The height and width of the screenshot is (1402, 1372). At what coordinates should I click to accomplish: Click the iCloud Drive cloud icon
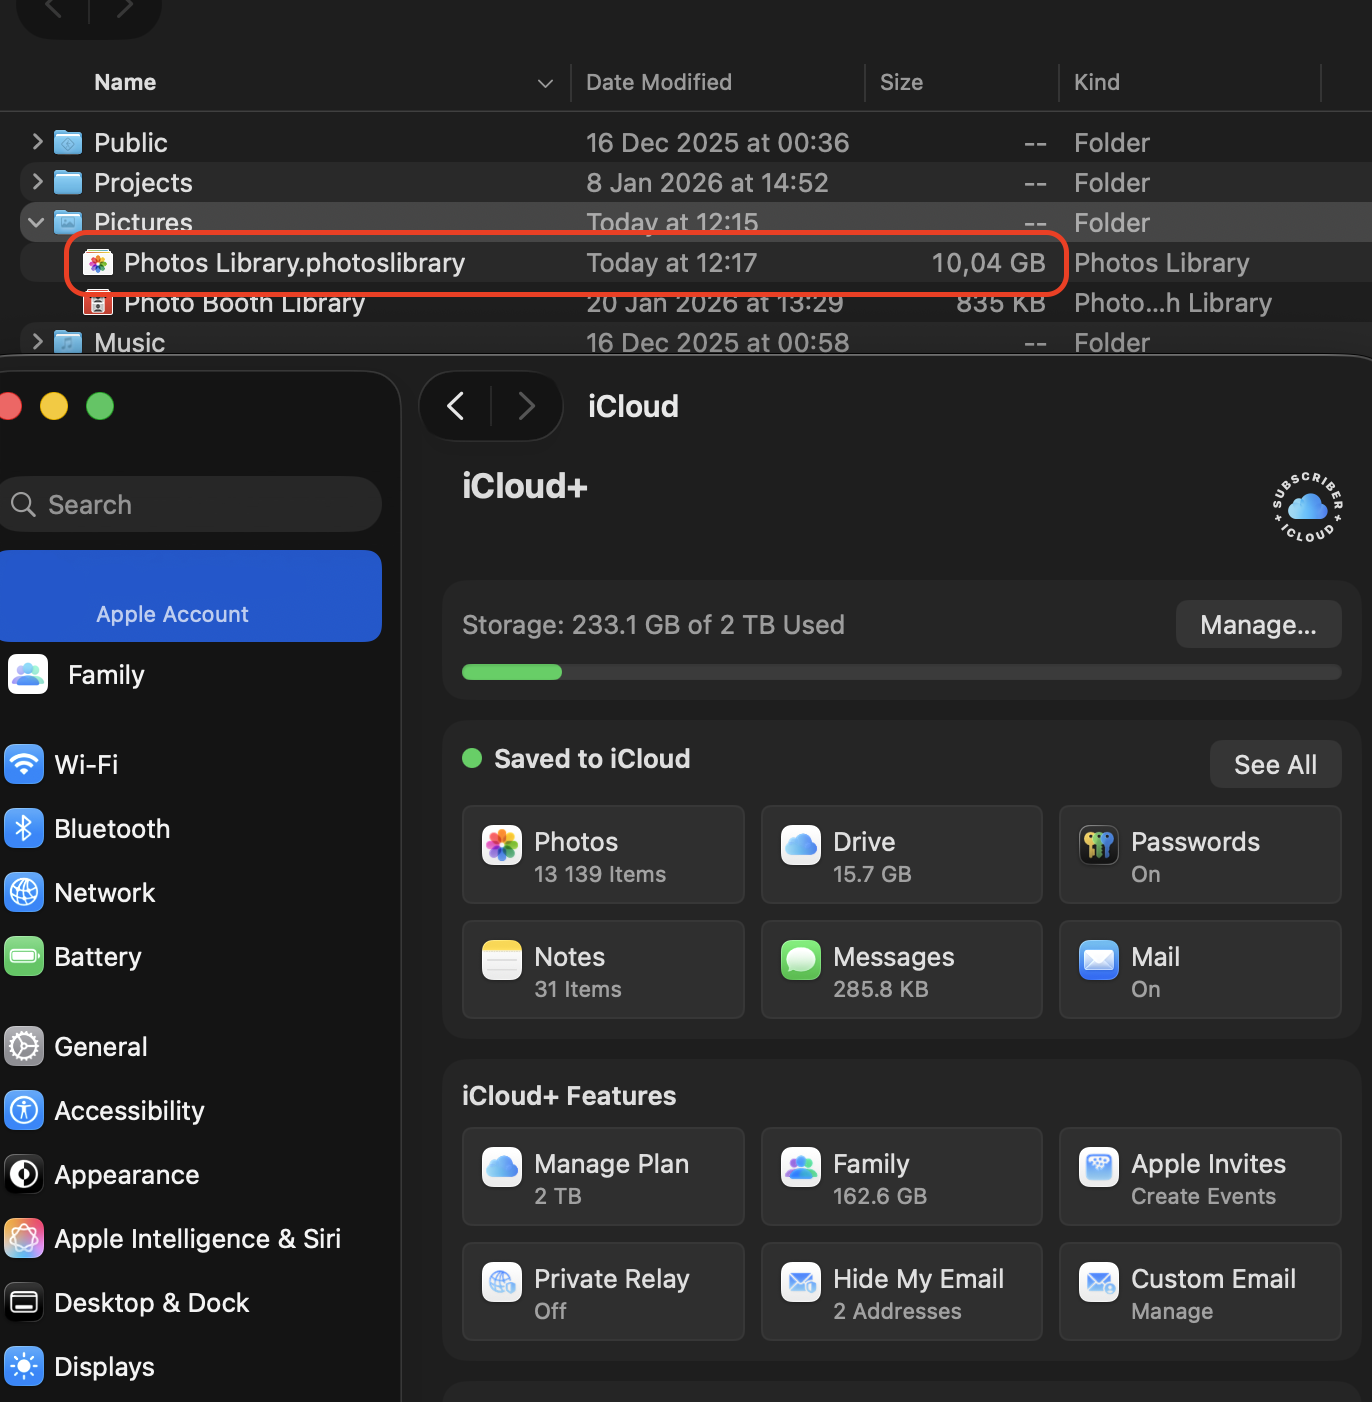point(801,846)
